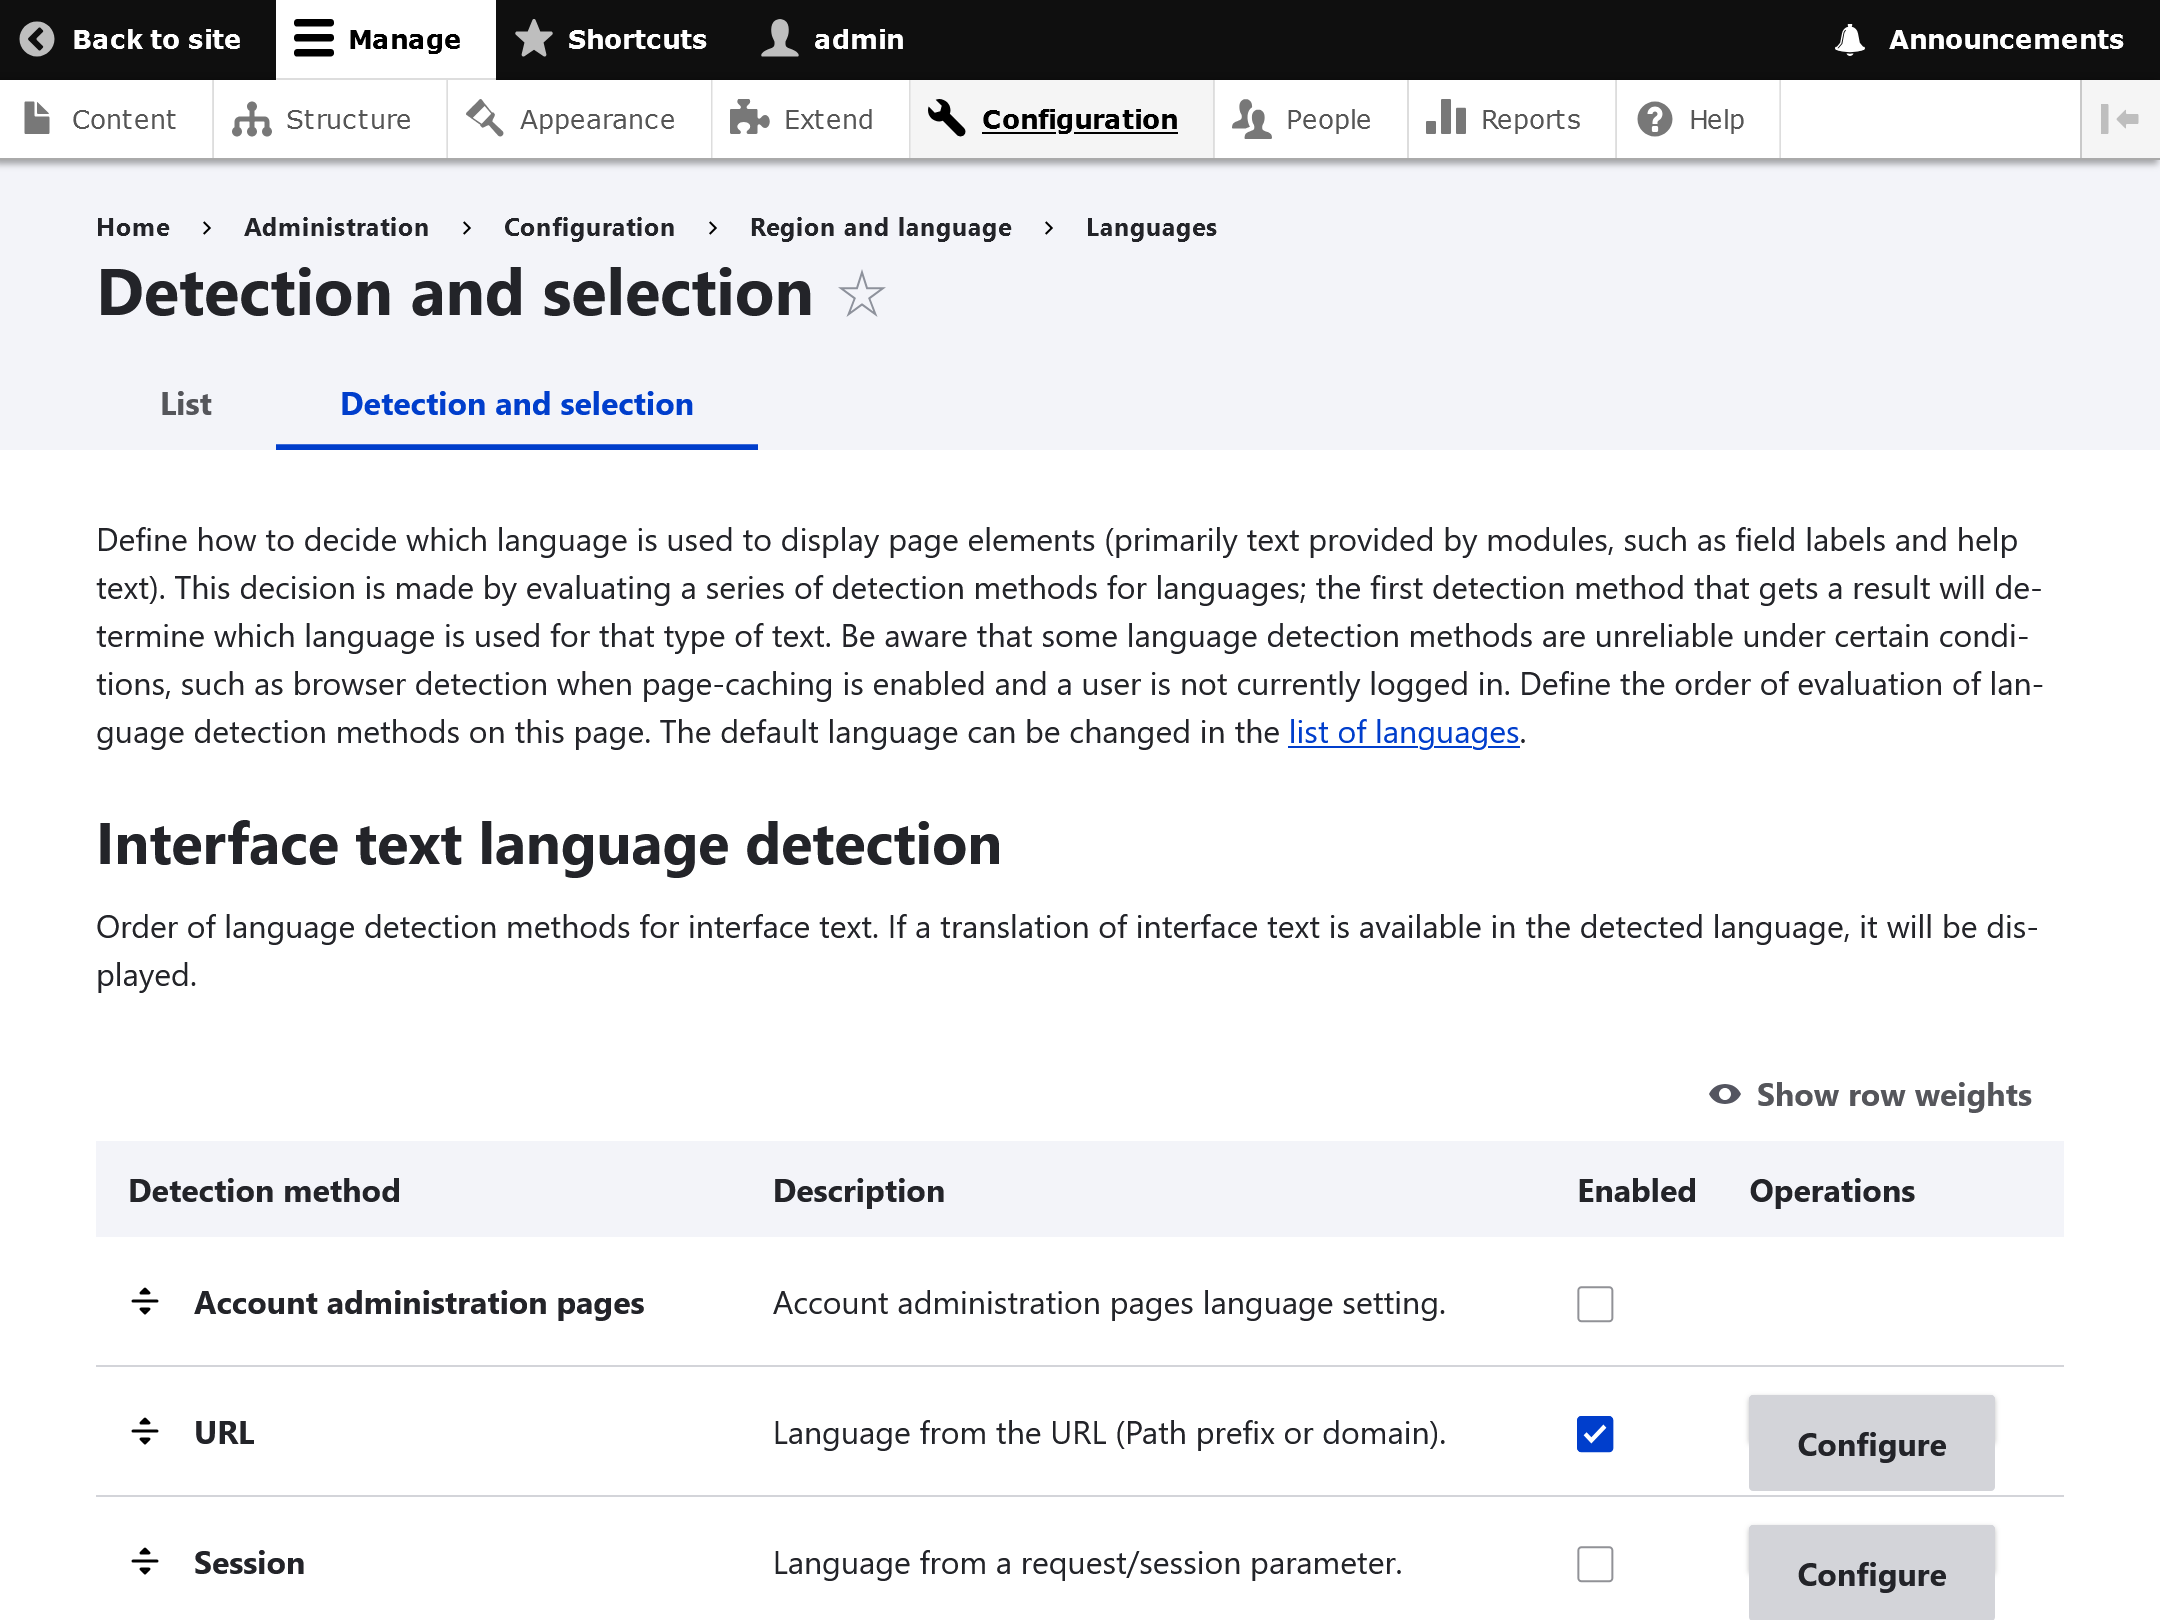Configure the URL detection method
Screen dimensions: 2160x1620
click(x=1872, y=1444)
